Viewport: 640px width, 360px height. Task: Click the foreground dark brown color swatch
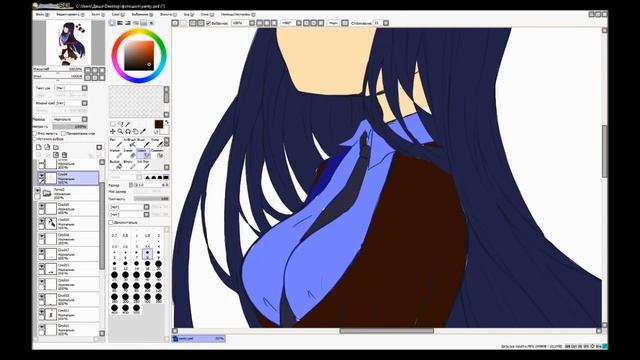click(159, 124)
